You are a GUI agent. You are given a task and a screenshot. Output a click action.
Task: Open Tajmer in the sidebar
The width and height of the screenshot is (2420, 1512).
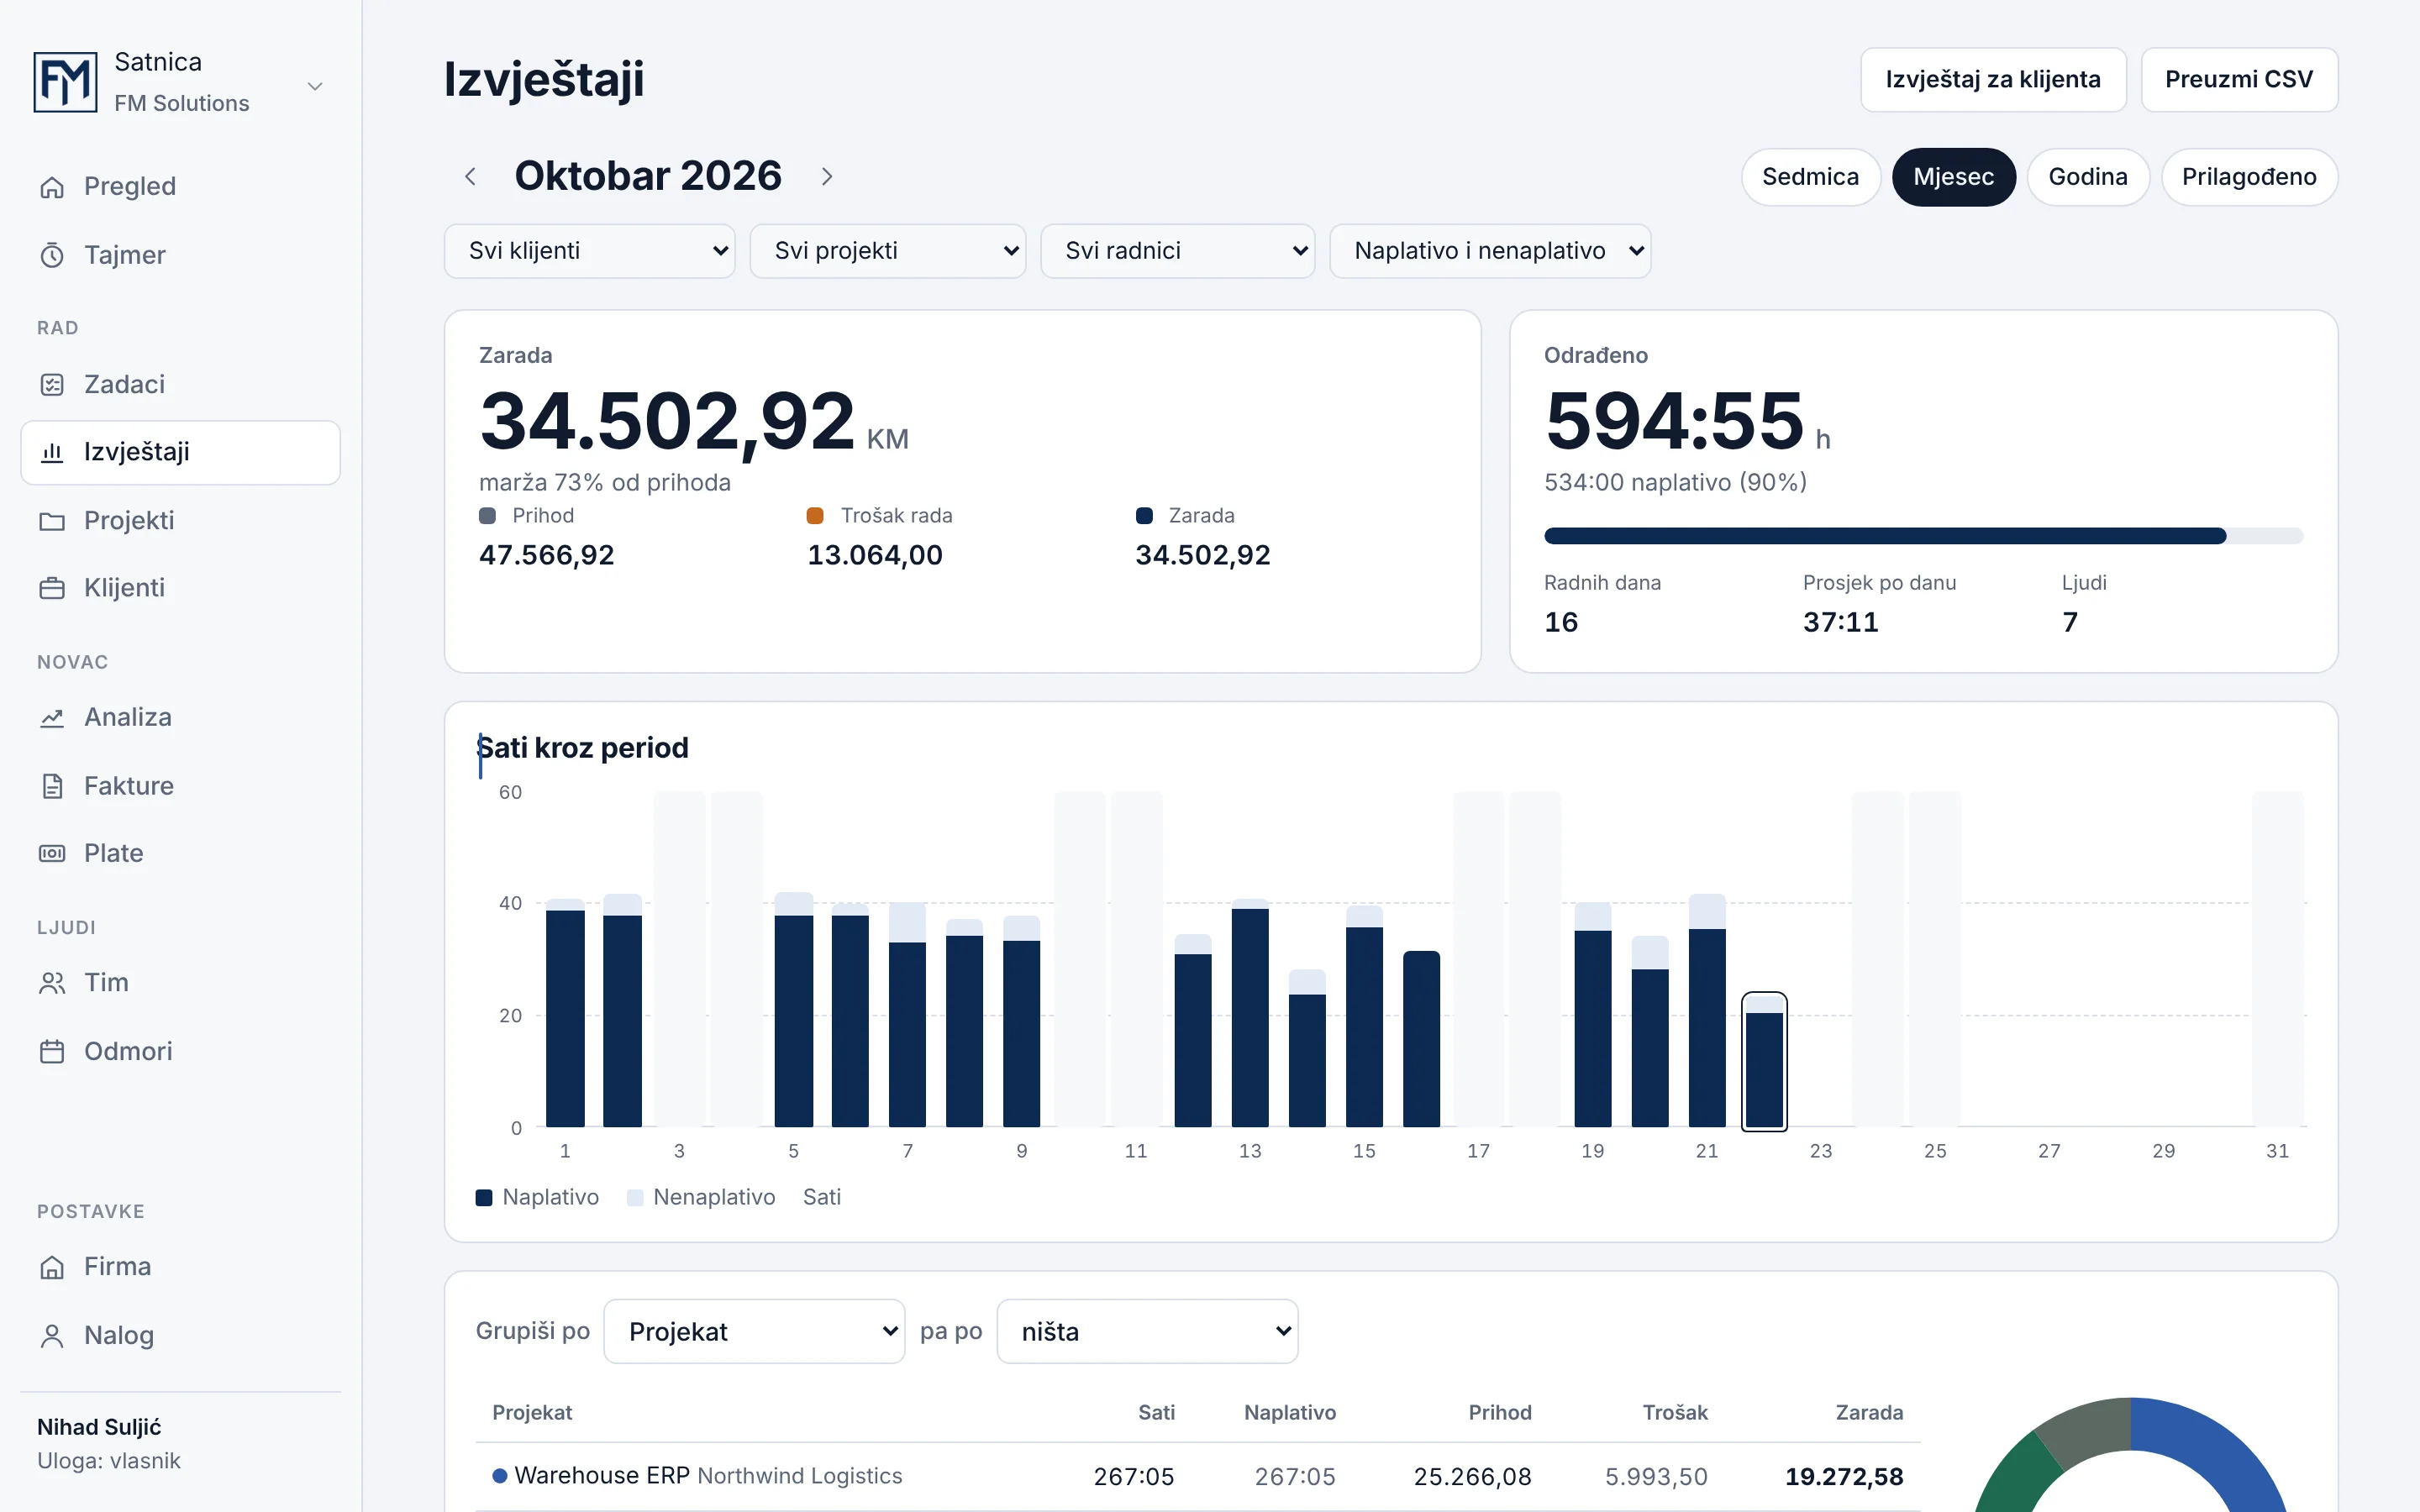tap(180, 256)
